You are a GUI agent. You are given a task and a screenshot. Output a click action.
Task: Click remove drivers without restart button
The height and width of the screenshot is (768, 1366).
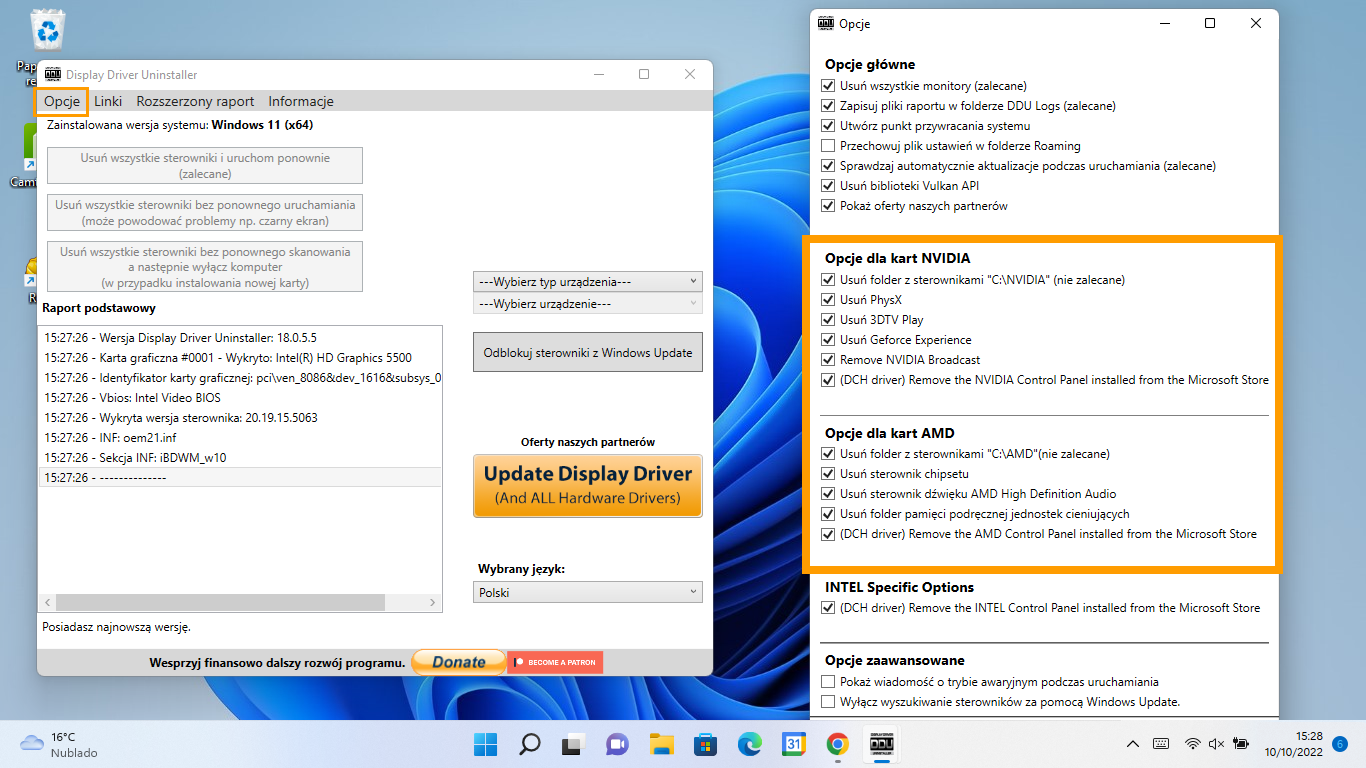click(206, 213)
